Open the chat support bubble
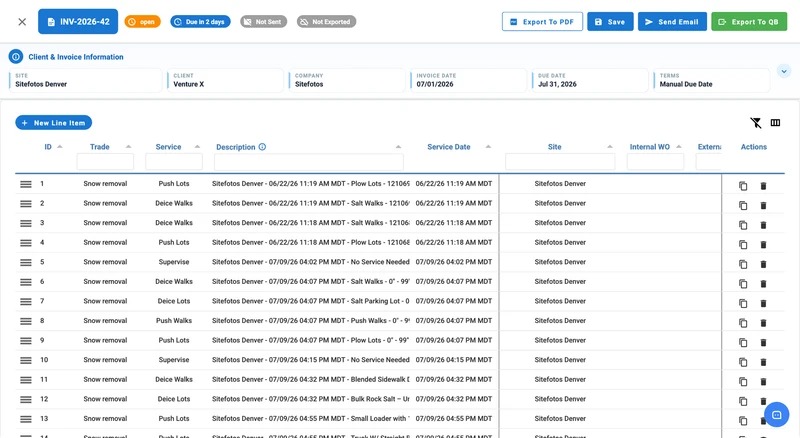The height and width of the screenshot is (438, 800). 777,415
